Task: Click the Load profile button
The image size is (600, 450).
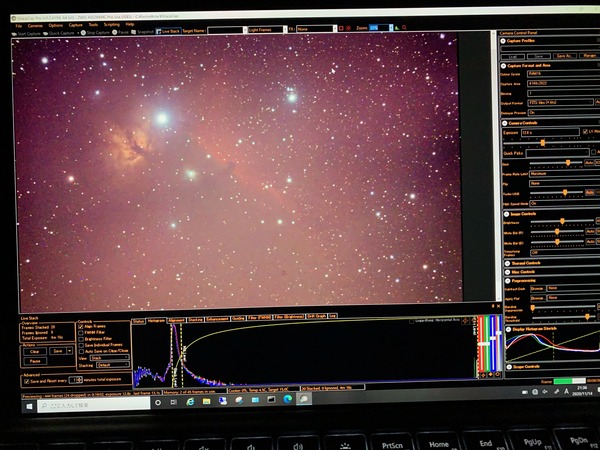Action: pos(513,57)
